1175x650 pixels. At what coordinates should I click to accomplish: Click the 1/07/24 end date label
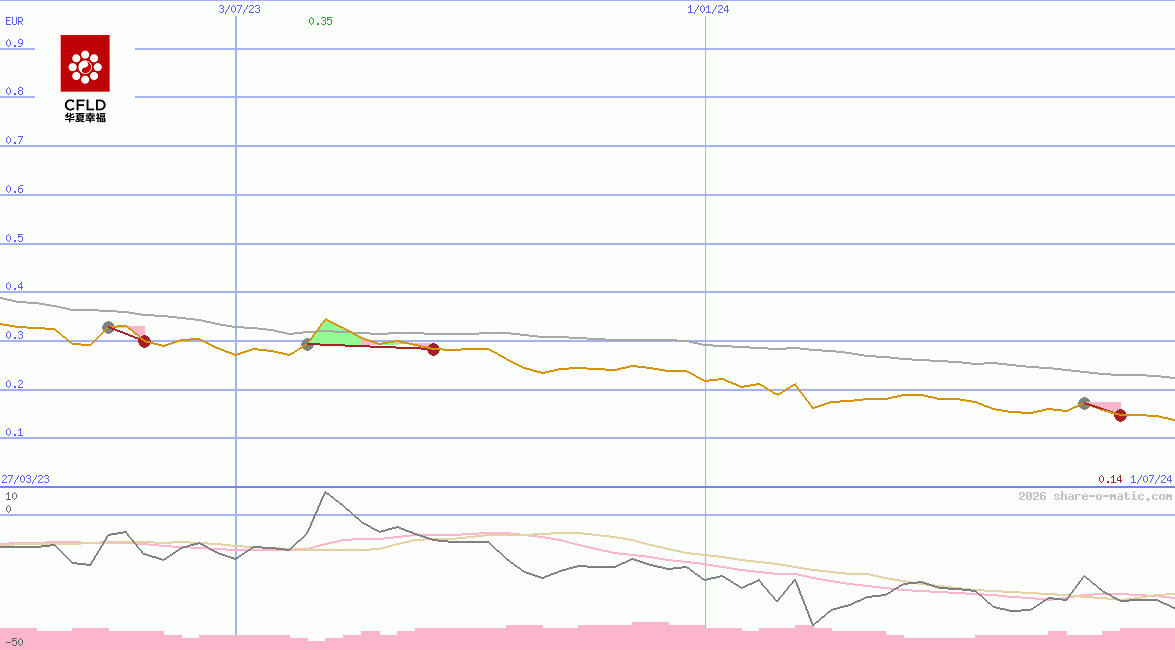pyautogui.click(x=1150, y=479)
